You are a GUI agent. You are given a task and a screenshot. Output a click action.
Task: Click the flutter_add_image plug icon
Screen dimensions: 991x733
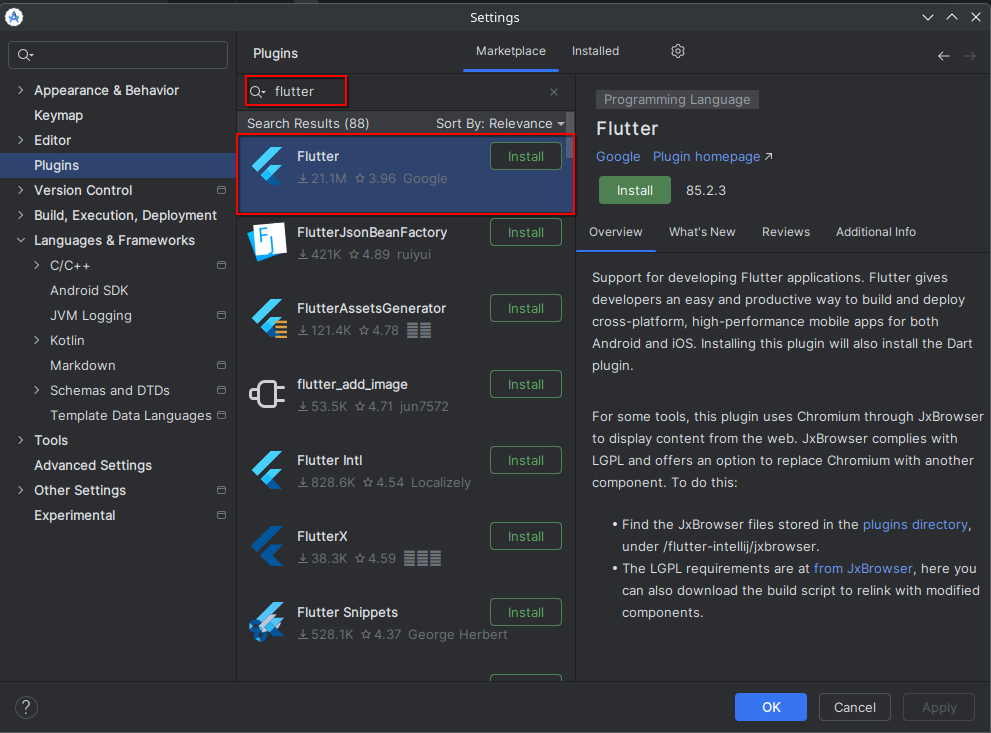(267, 394)
